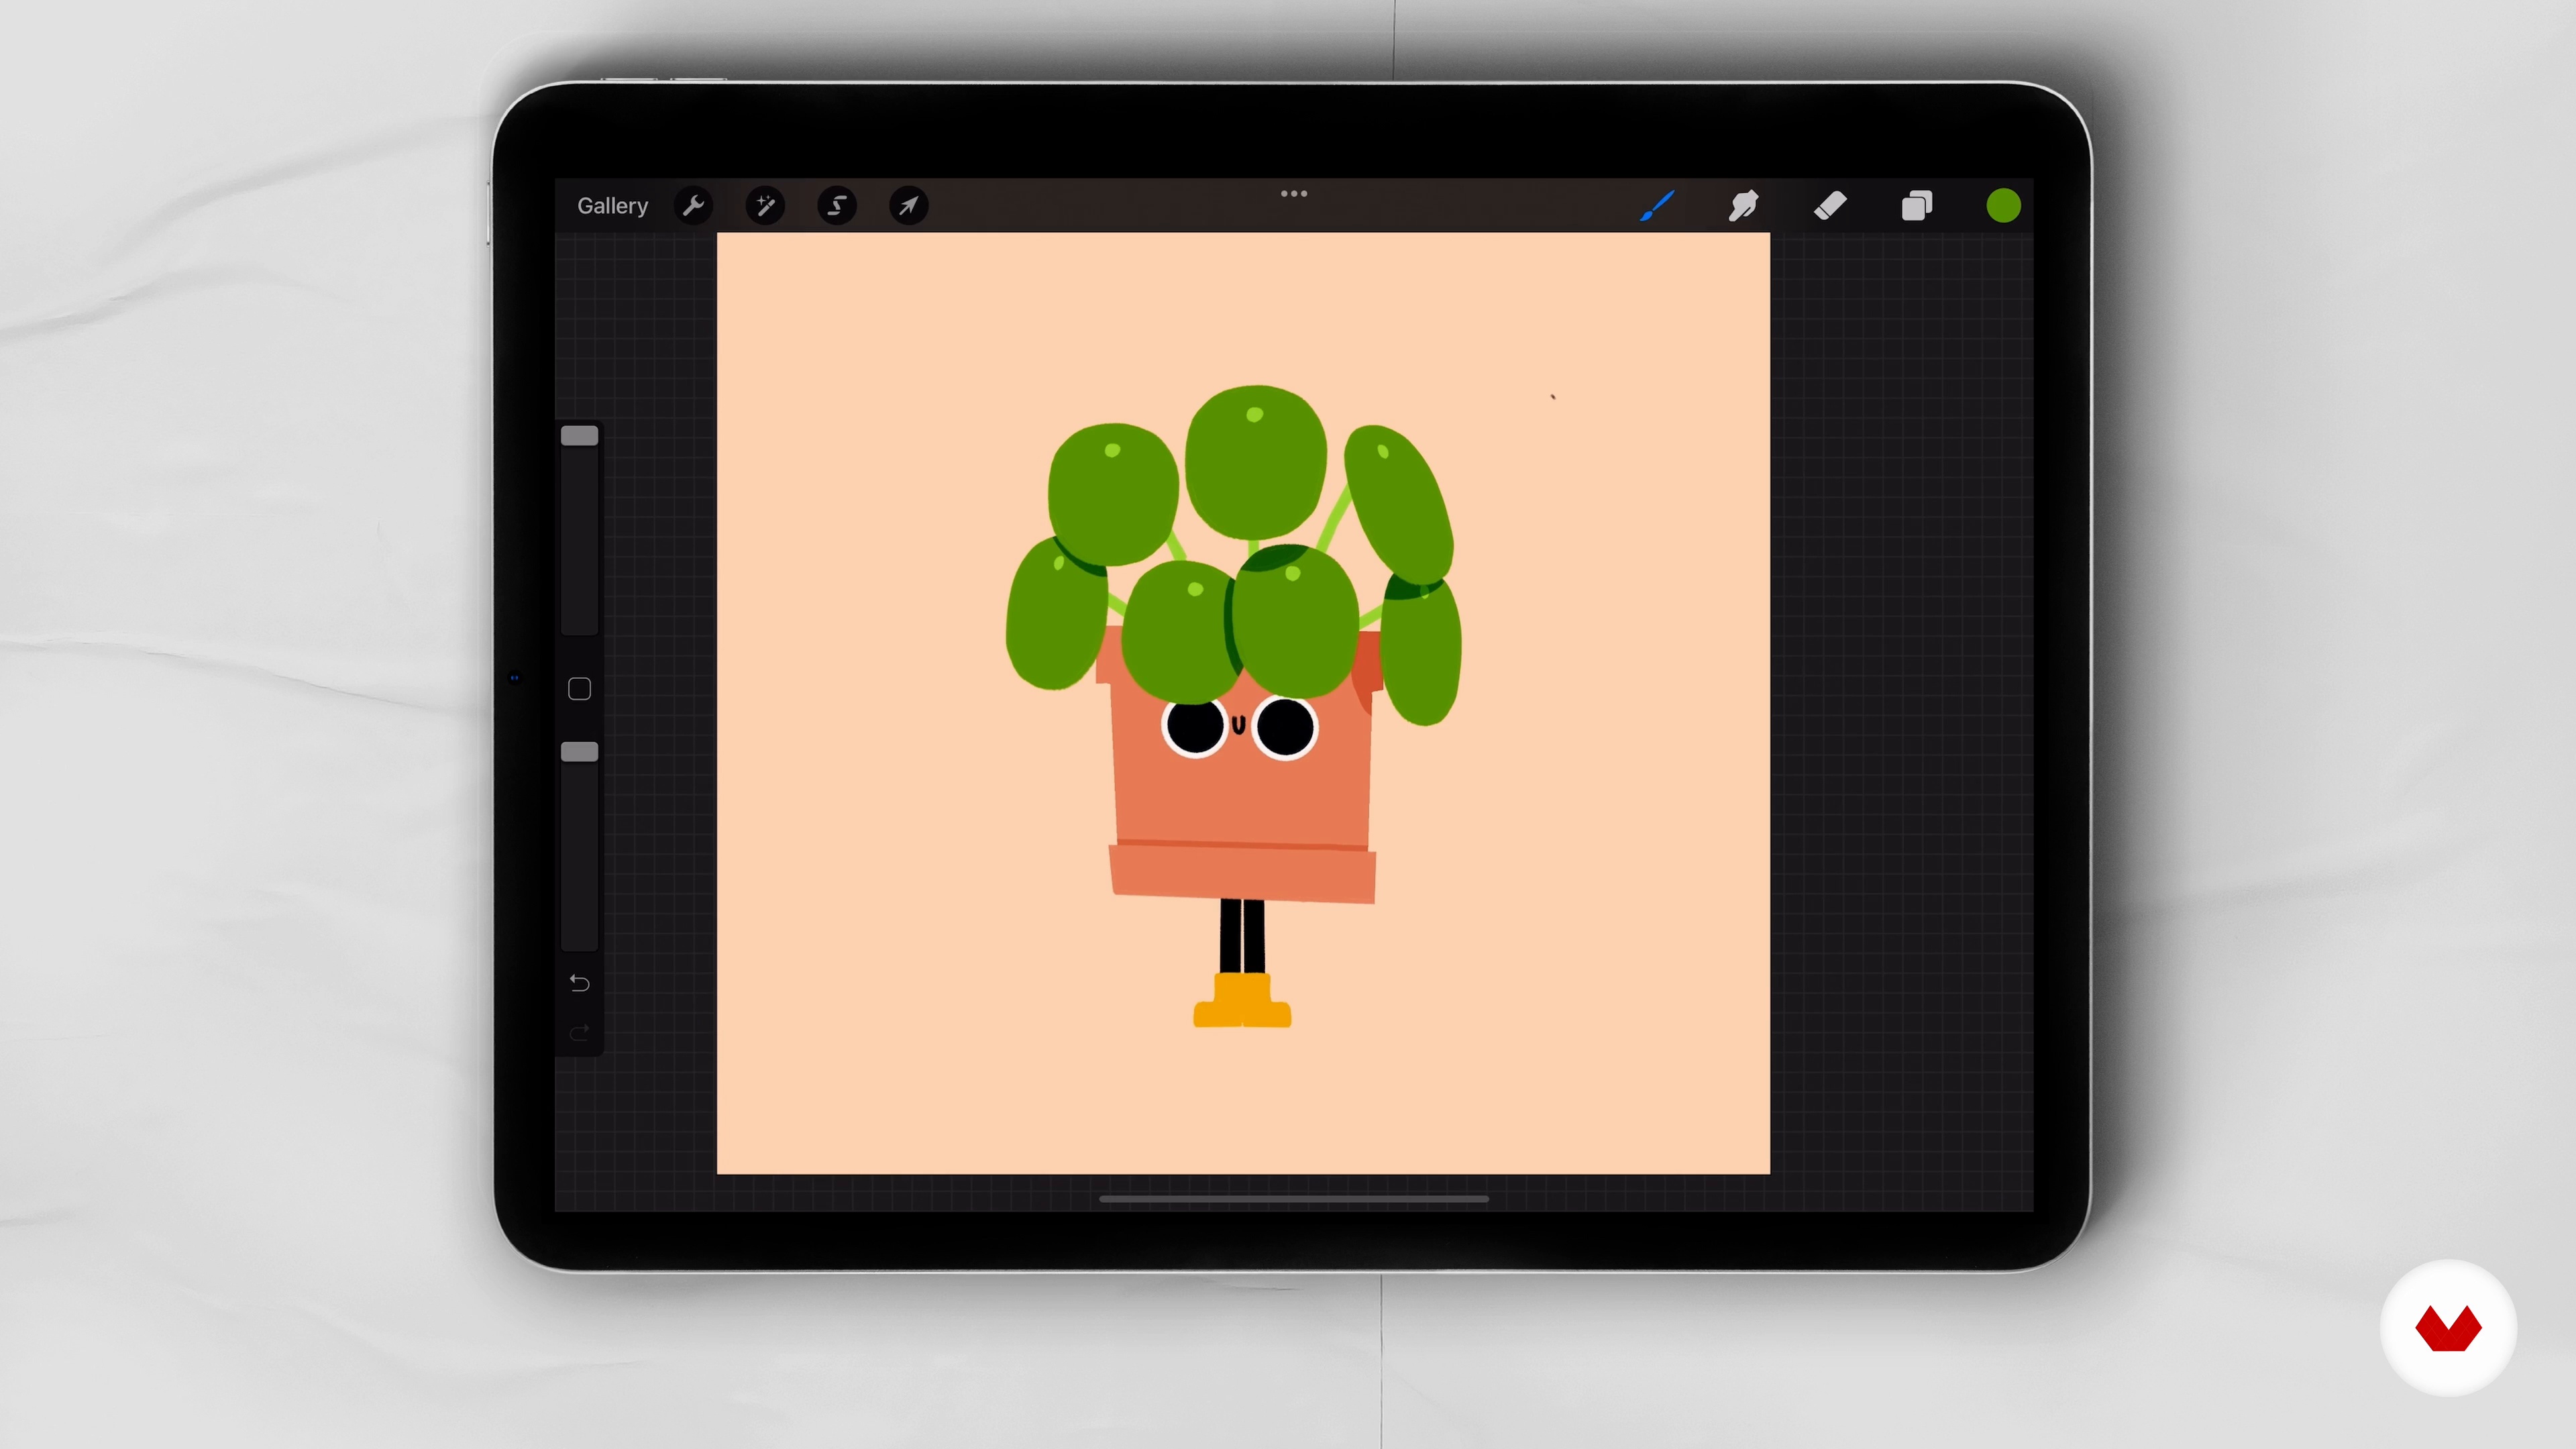
Task: Activate the Transform arrow tool
Action: pos(909,206)
